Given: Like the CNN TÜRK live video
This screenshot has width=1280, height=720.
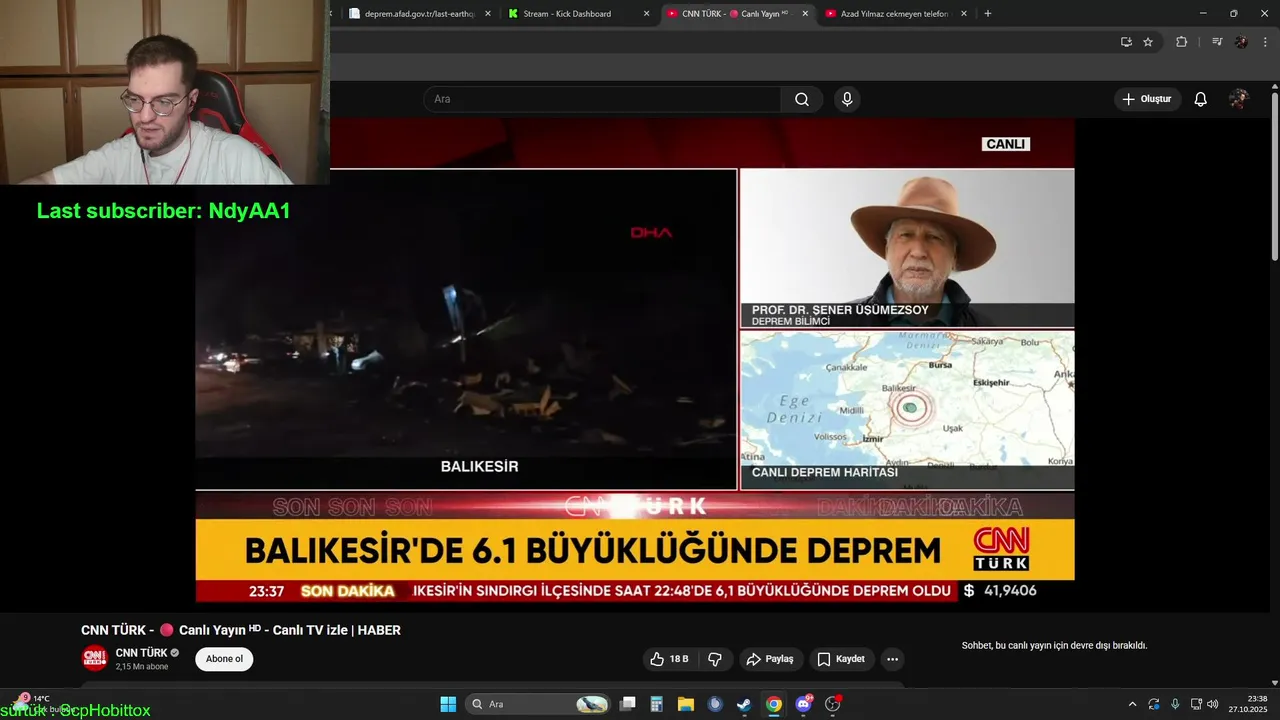Looking at the screenshot, I should pos(669,659).
